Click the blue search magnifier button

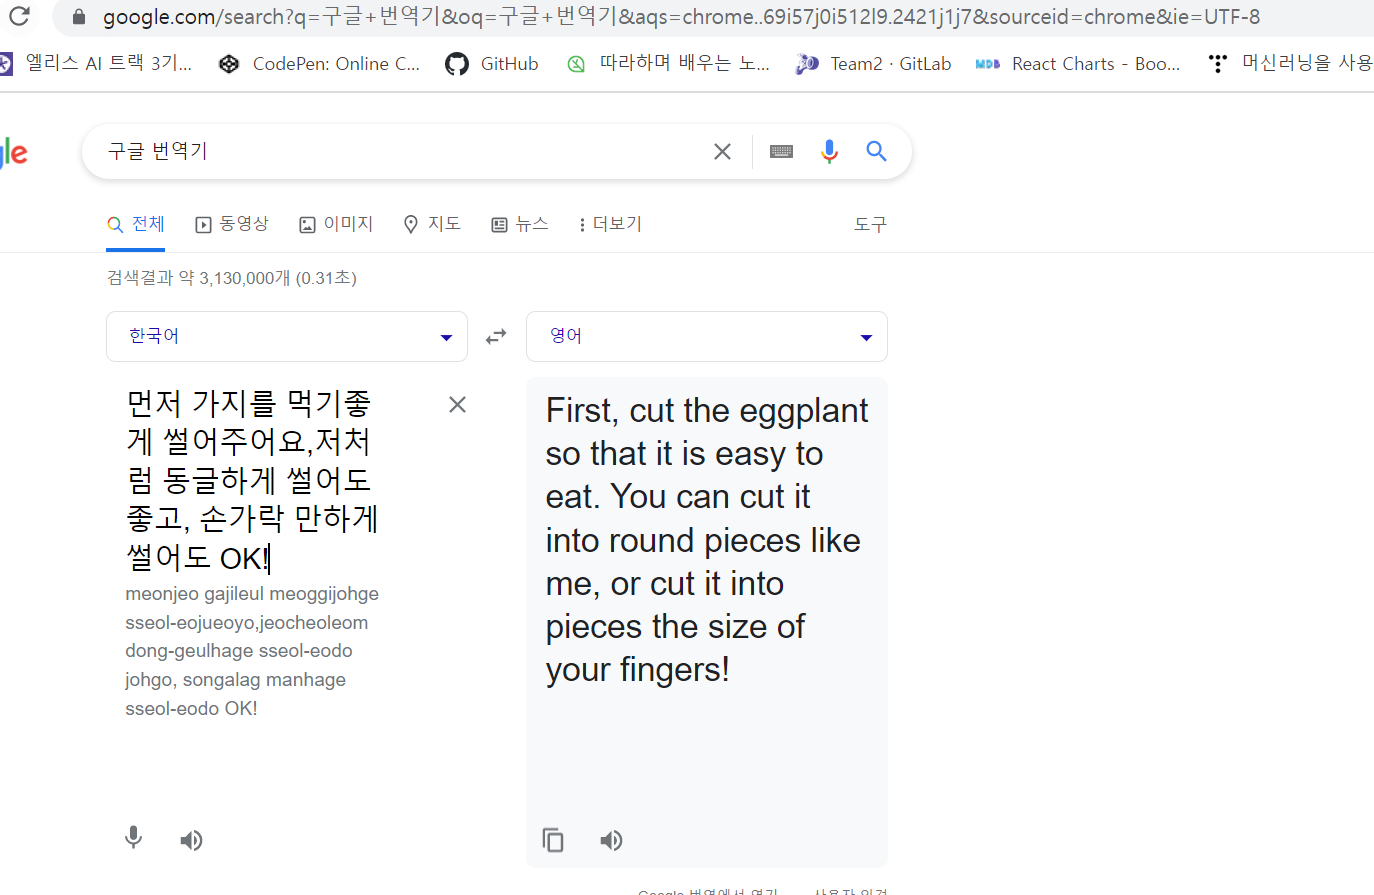coord(876,151)
